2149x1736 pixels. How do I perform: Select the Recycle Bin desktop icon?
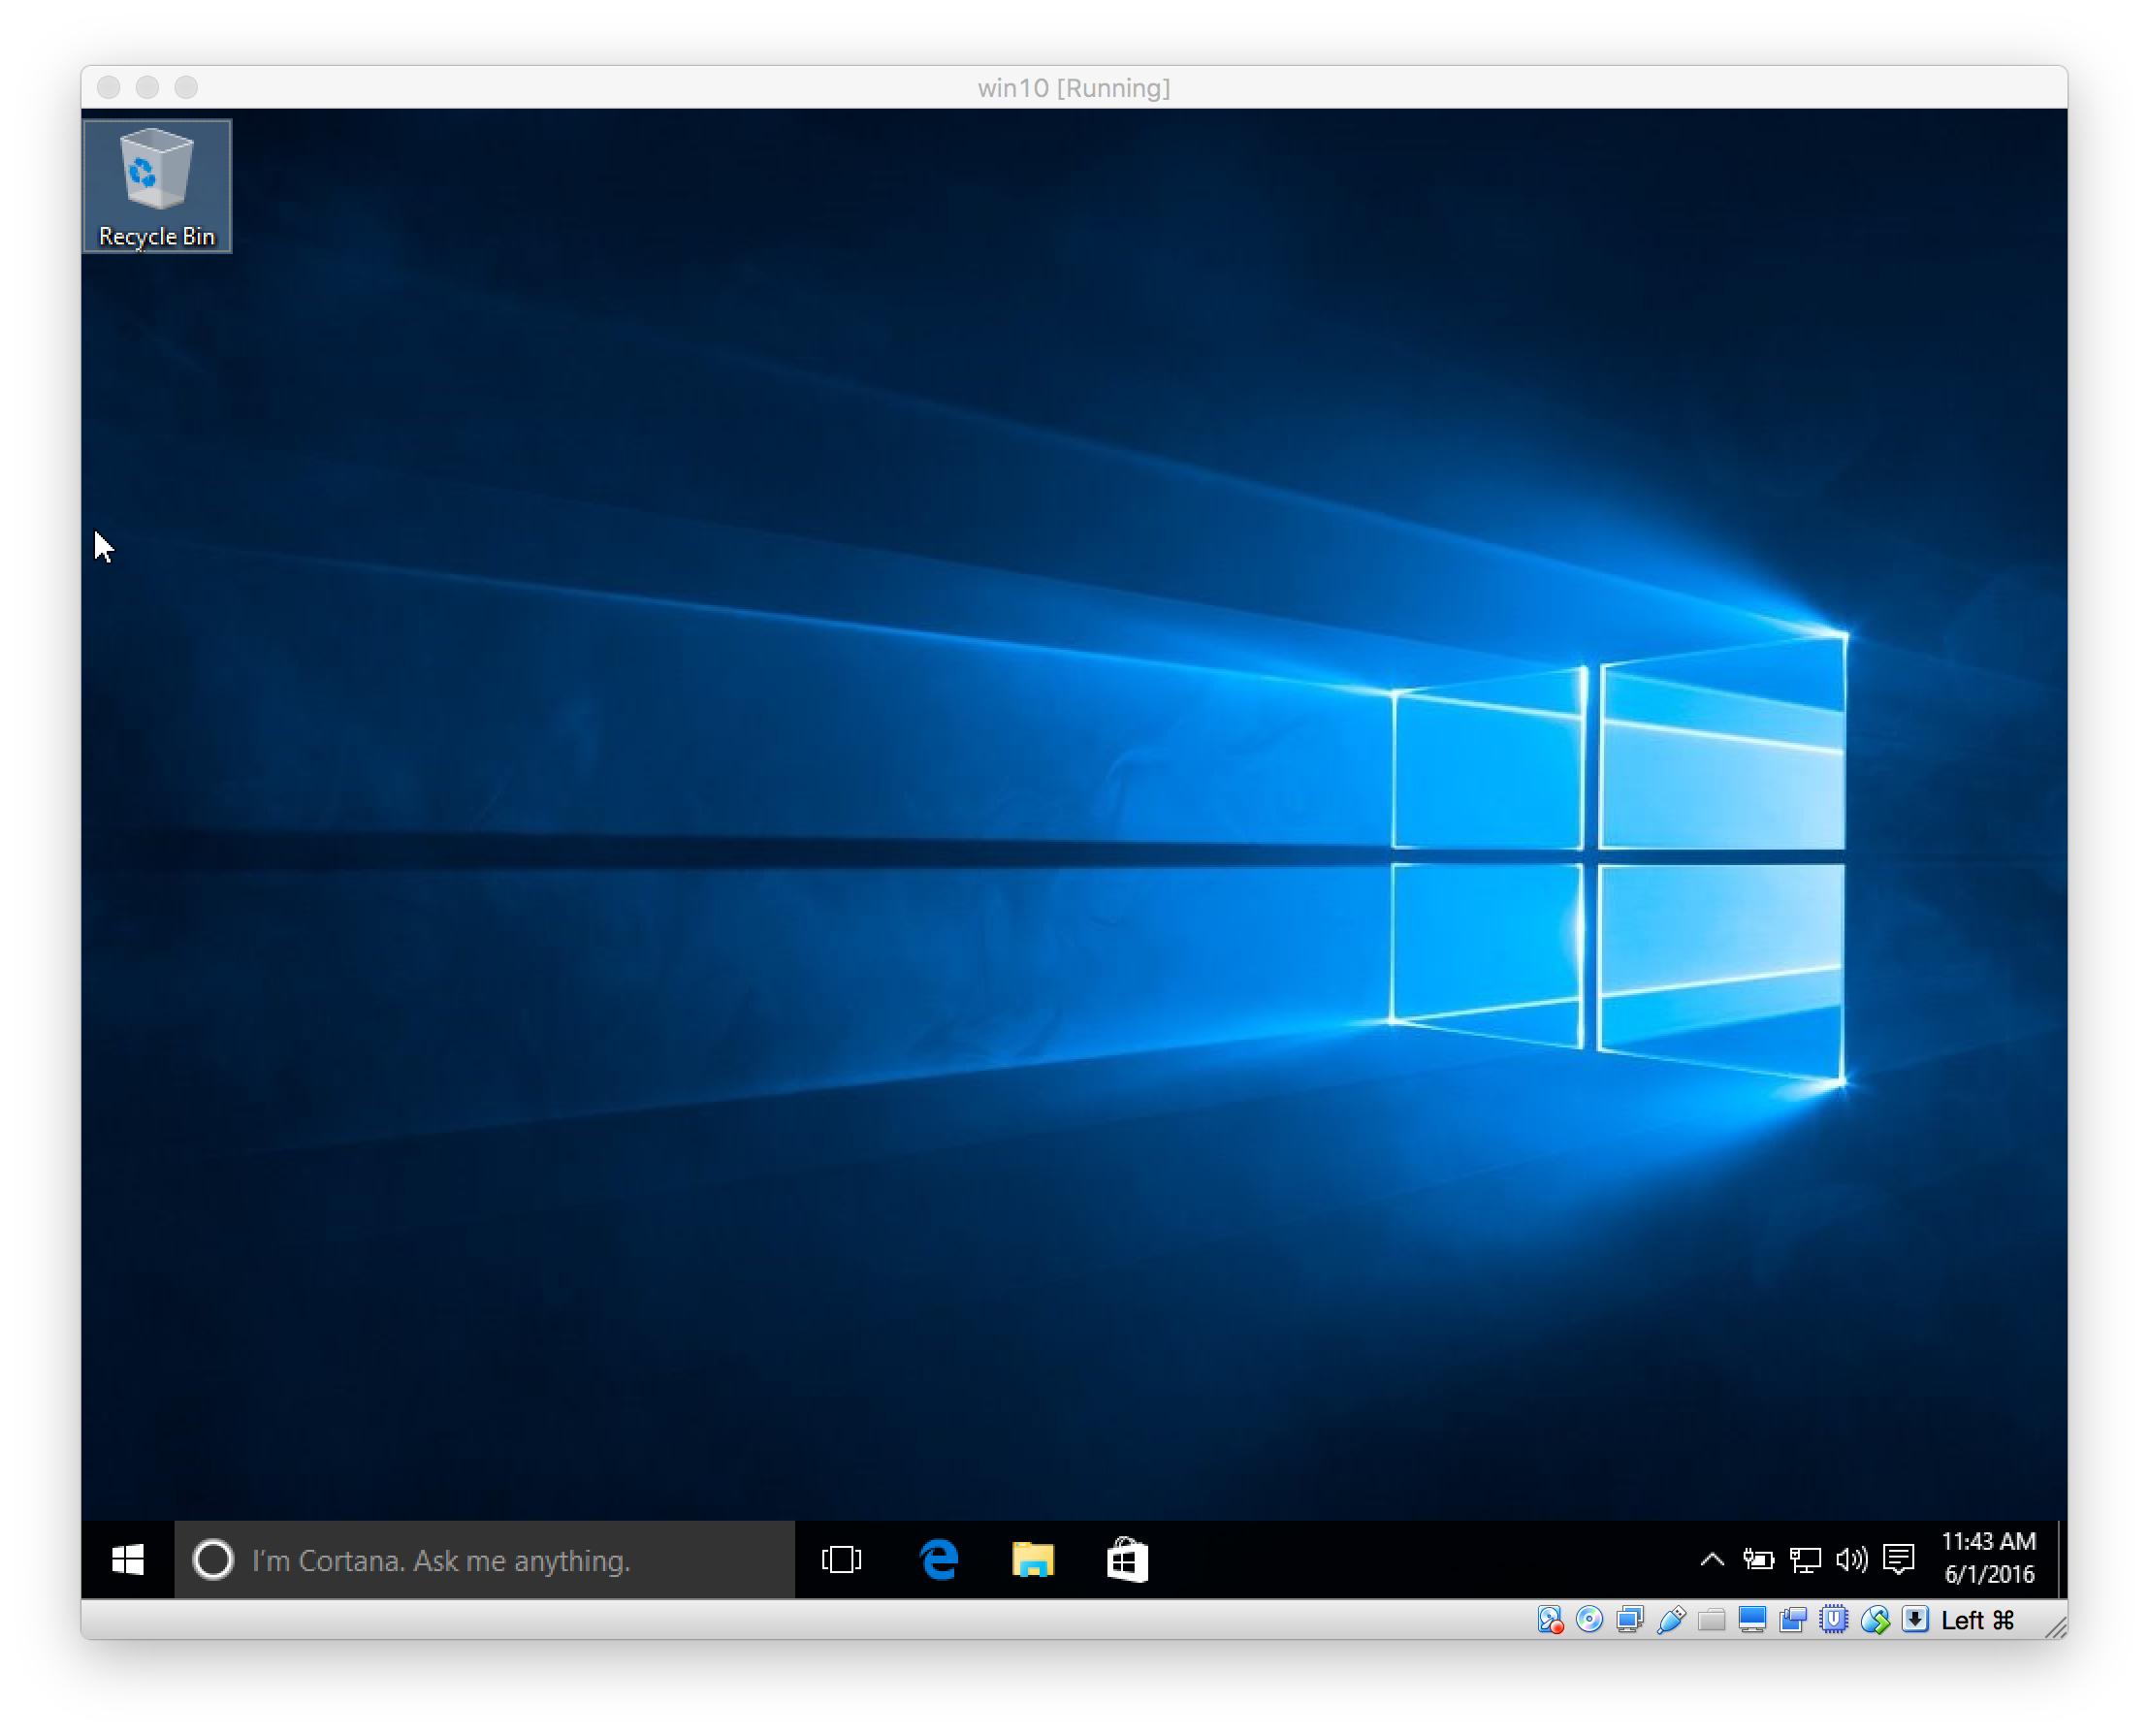tap(157, 186)
